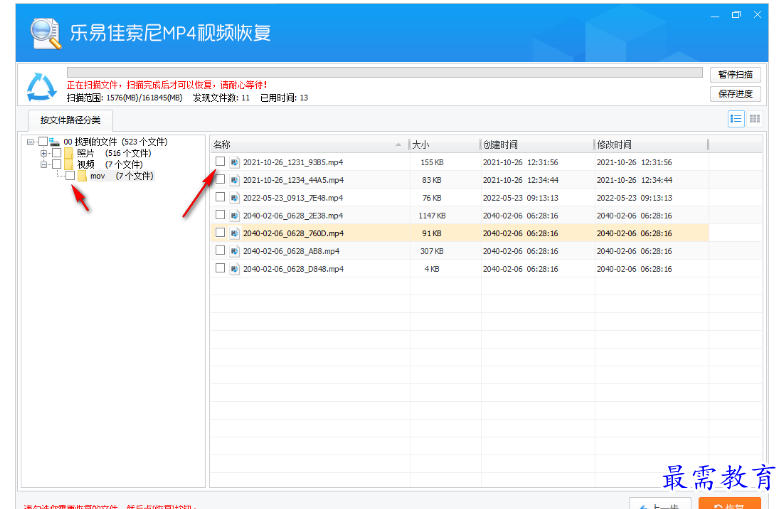Click creation time 2022-05-23 09:13:13
Screen dimensions: 784x509
tap(520, 198)
